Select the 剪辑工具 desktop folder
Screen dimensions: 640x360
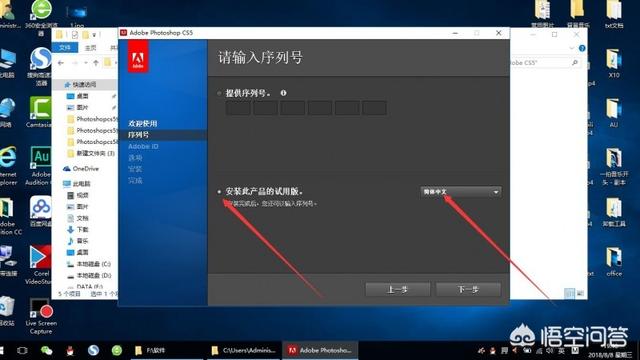coord(614,212)
